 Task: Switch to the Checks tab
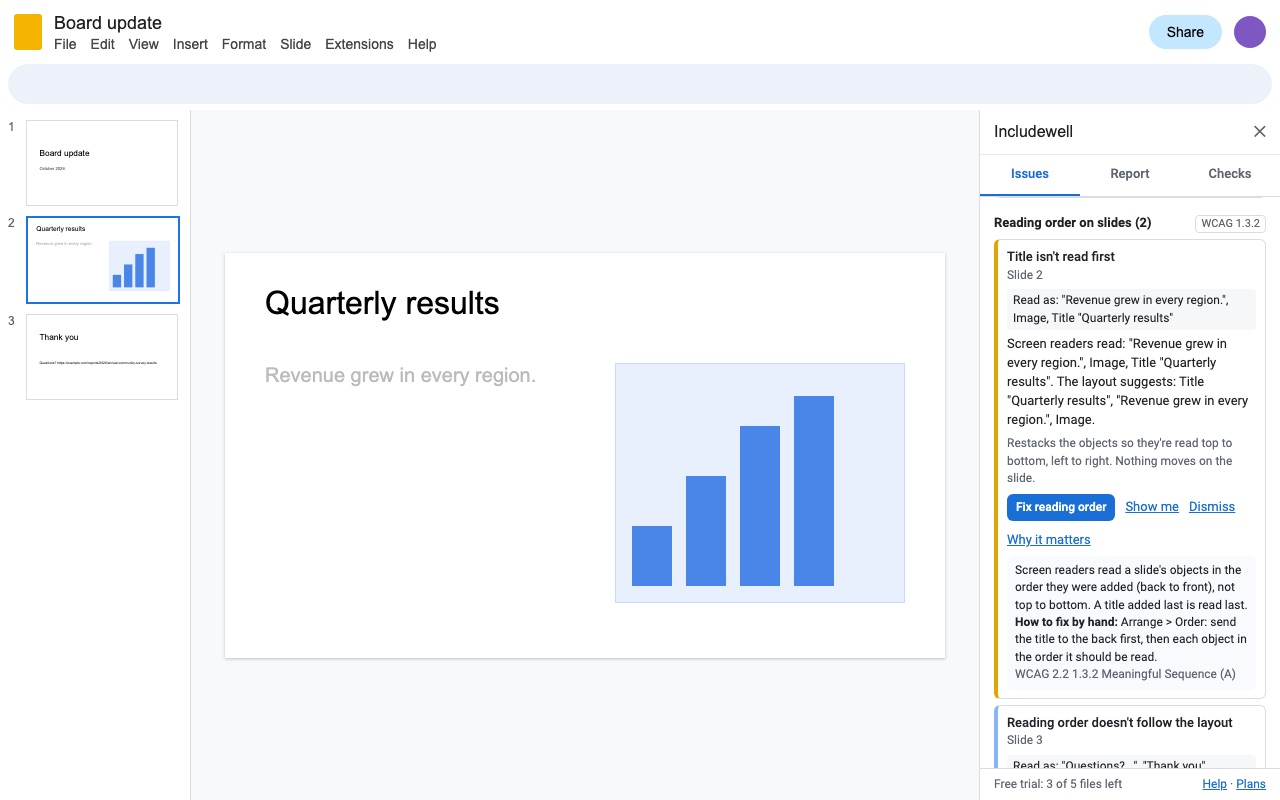pyautogui.click(x=1230, y=174)
